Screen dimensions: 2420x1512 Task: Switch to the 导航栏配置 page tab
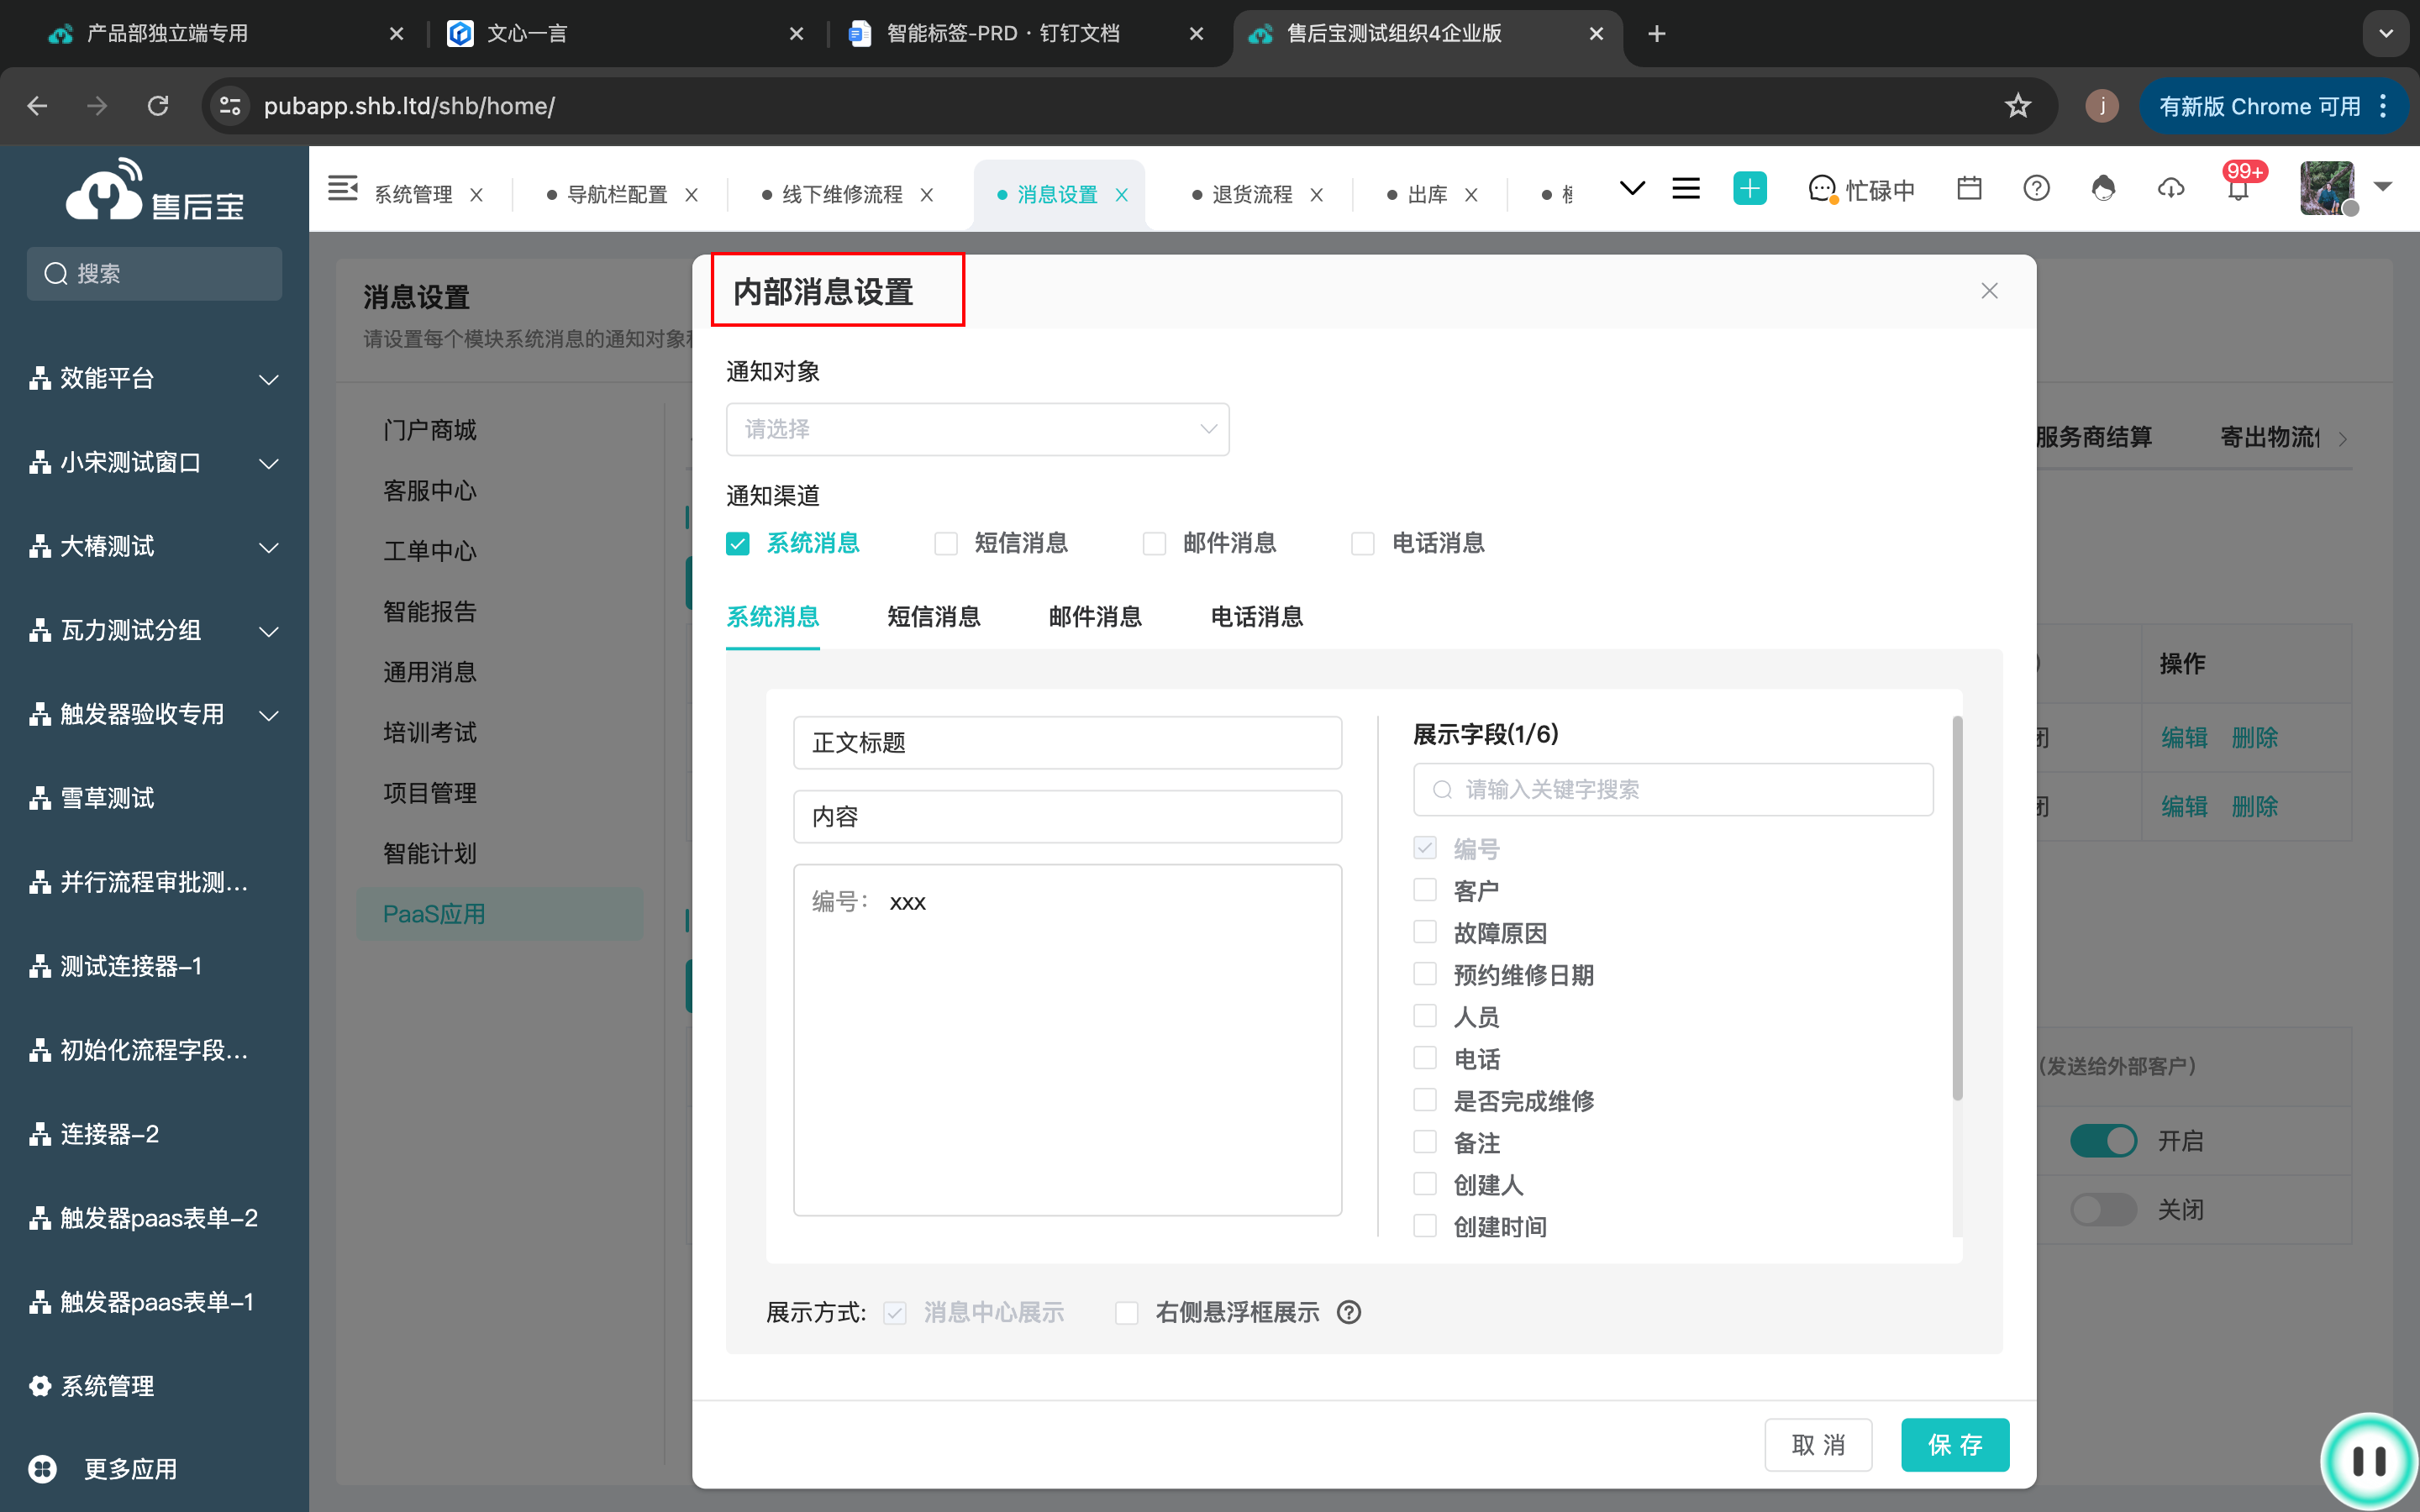(x=617, y=195)
